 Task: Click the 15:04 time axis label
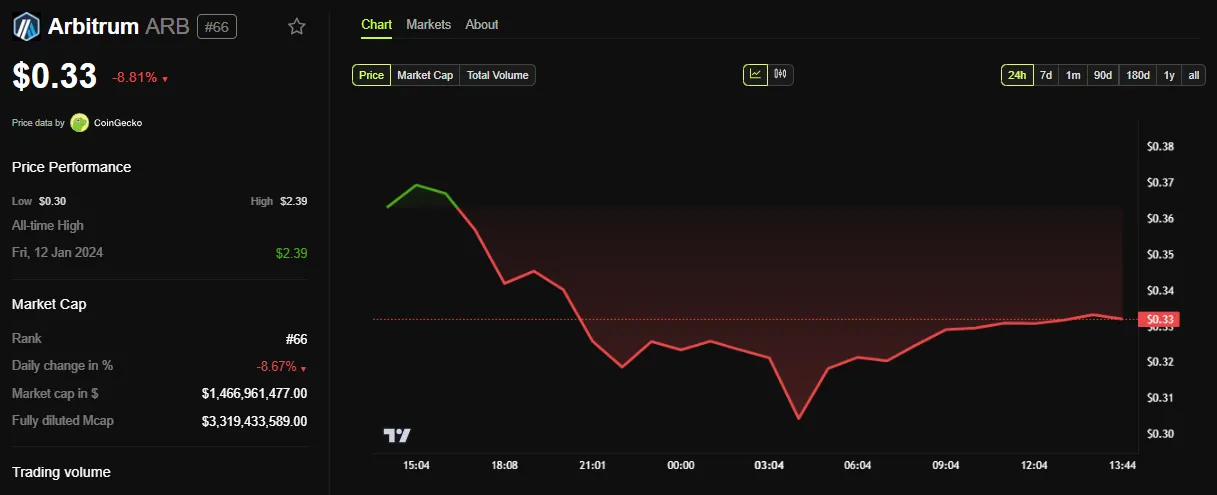(416, 466)
